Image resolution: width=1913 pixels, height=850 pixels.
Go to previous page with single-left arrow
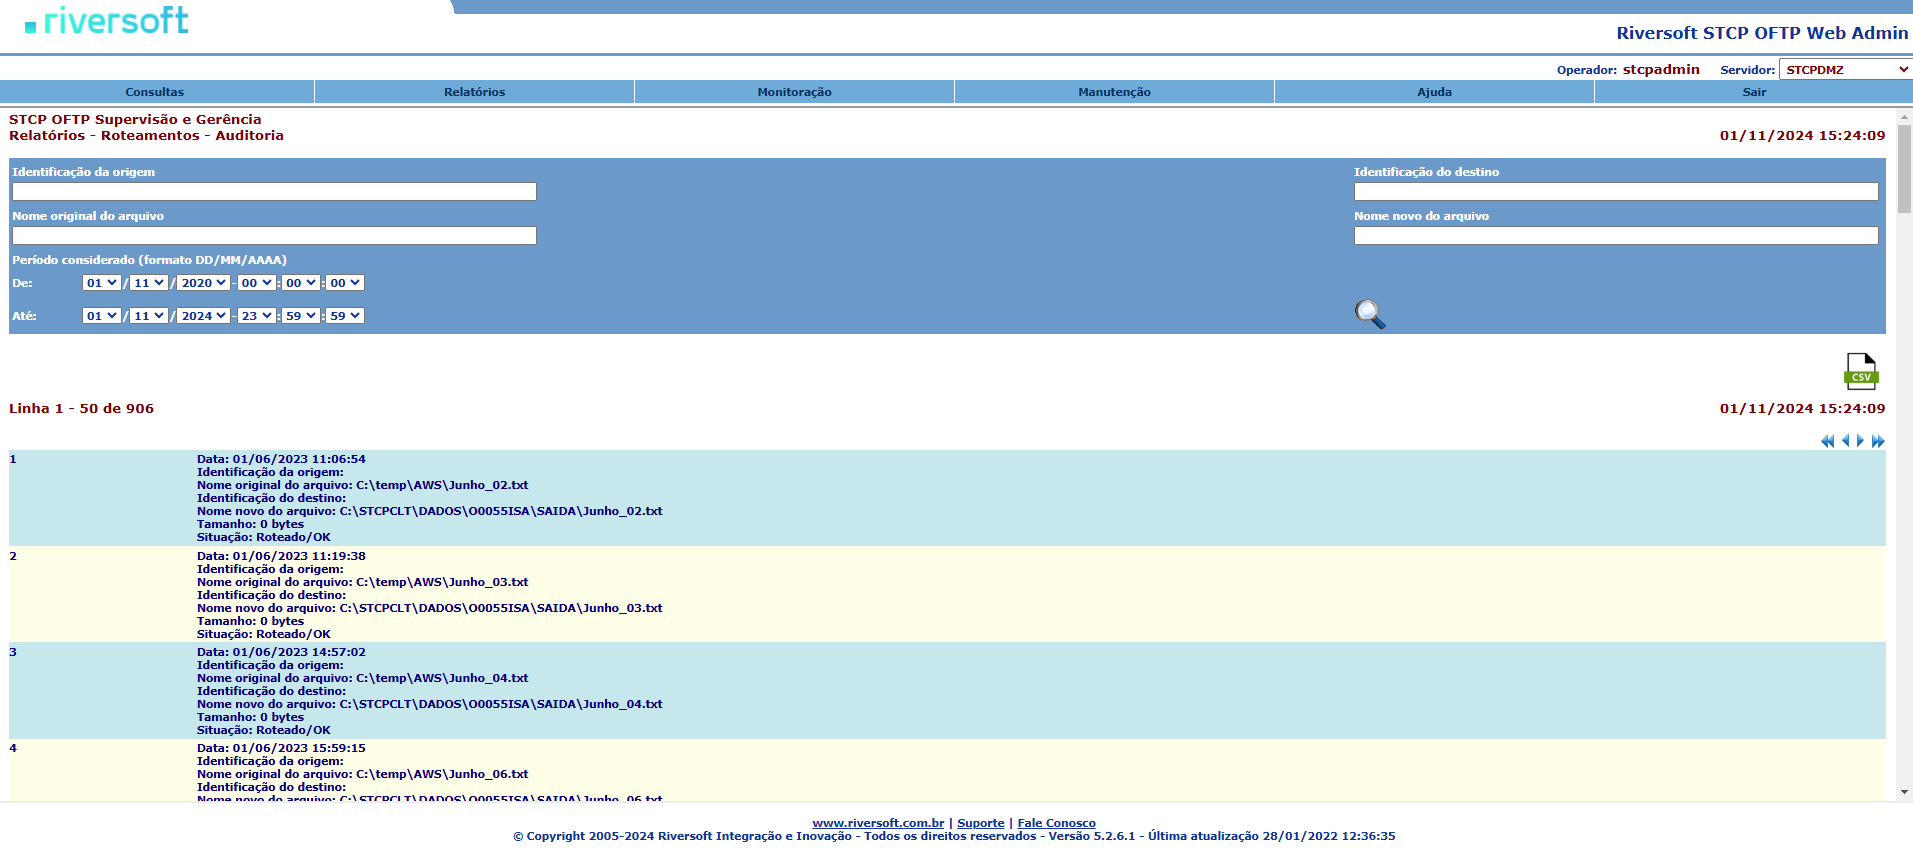point(1845,441)
